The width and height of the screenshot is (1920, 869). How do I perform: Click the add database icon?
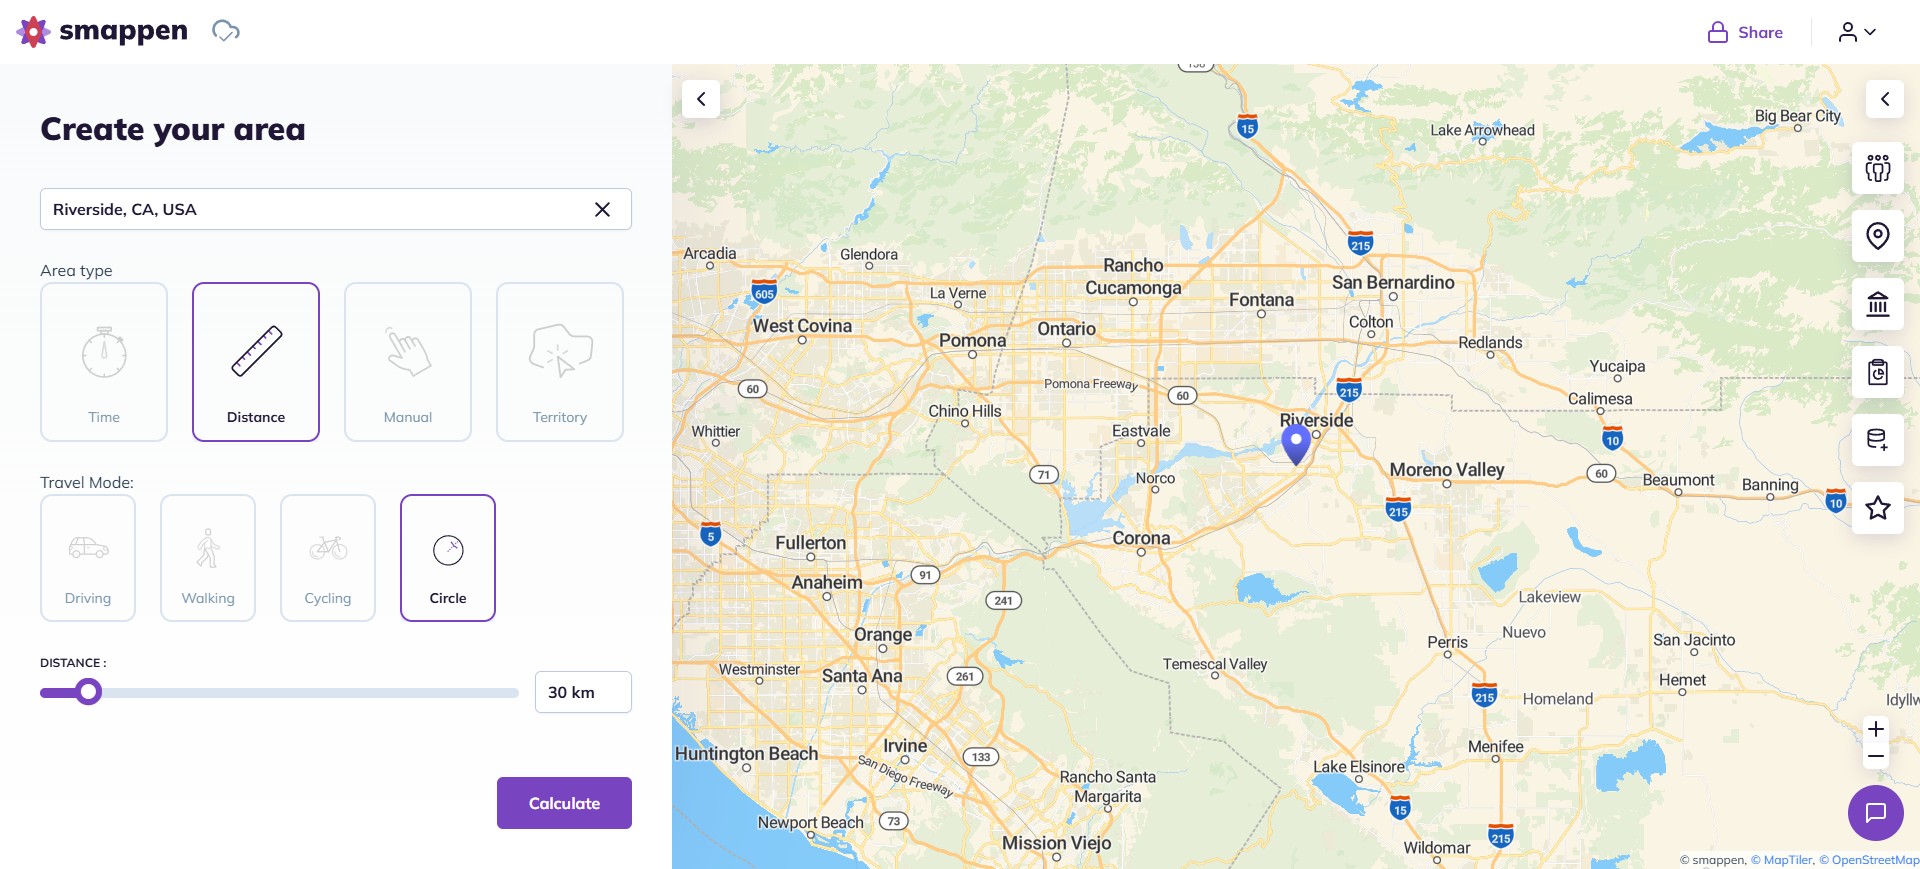pos(1877,440)
